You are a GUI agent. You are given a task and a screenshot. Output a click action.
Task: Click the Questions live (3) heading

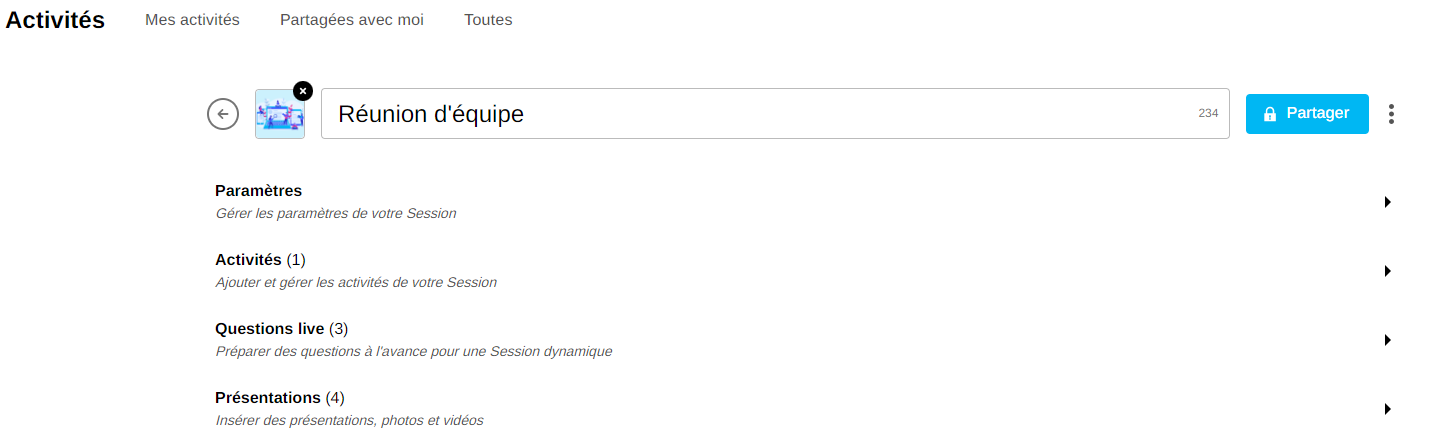pyautogui.click(x=281, y=329)
